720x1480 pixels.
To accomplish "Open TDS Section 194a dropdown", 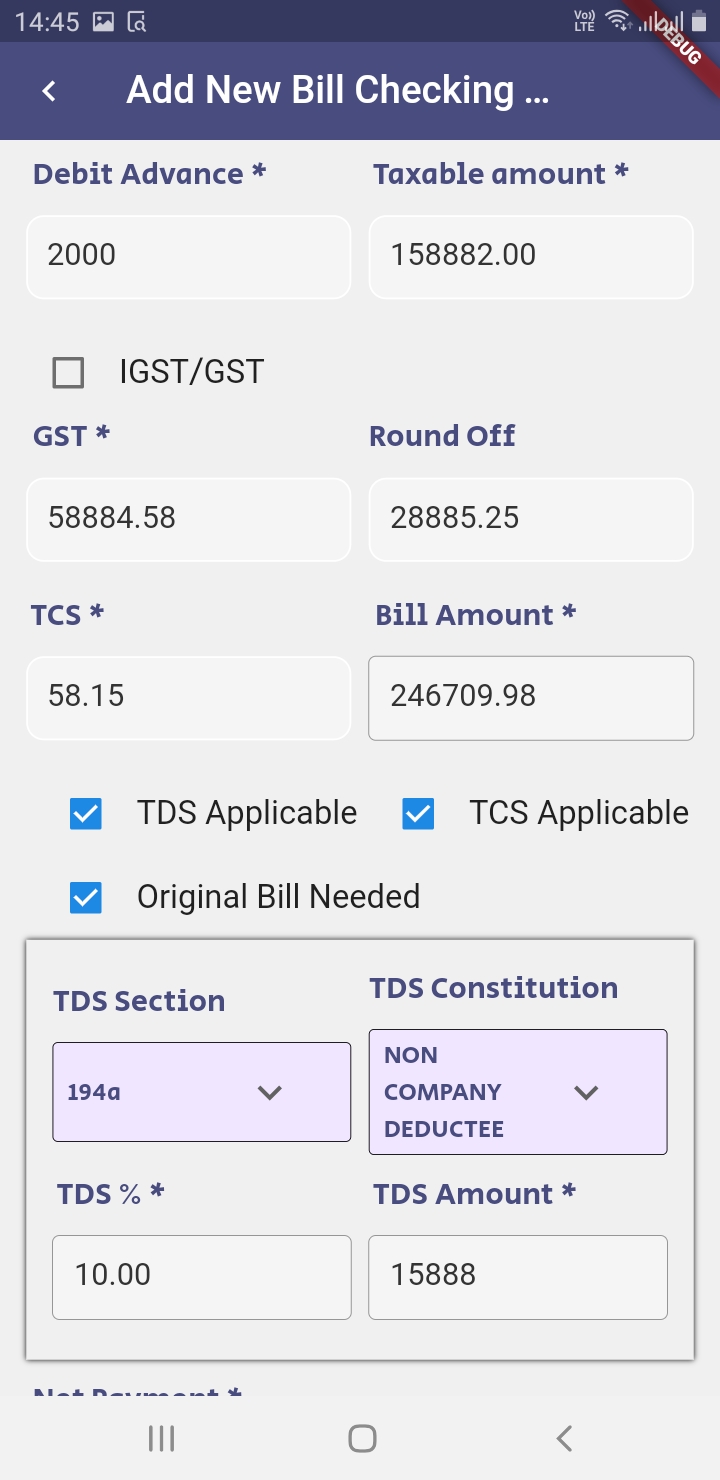I will pyautogui.click(x=201, y=1092).
